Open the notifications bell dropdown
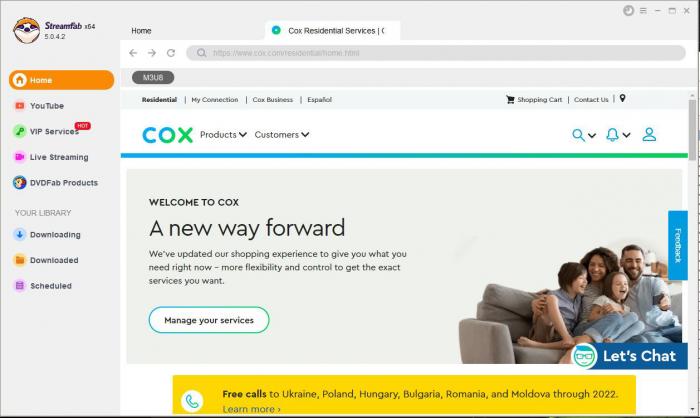Image resolution: width=700 pixels, height=418 pixels. coord(618,134)
